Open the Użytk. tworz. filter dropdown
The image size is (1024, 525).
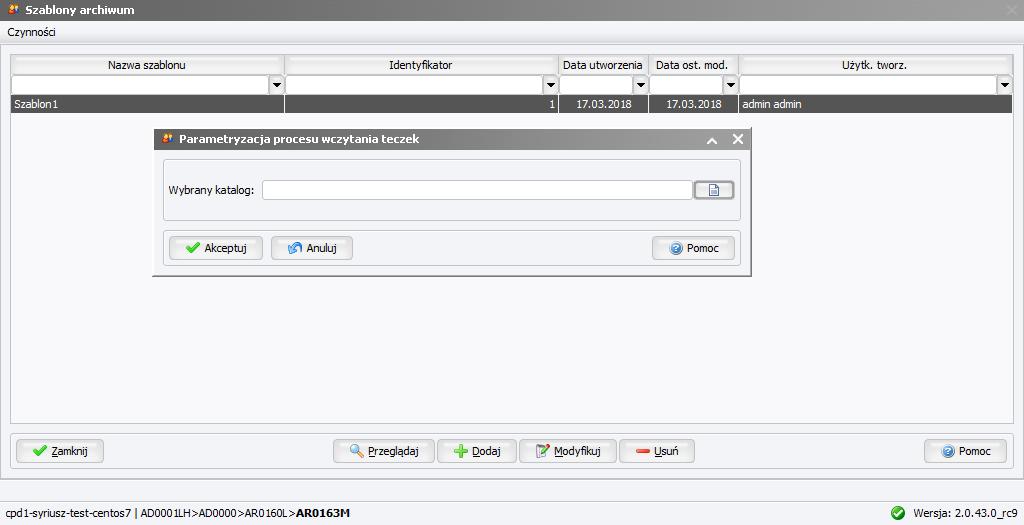click(x=1004, y=85)
